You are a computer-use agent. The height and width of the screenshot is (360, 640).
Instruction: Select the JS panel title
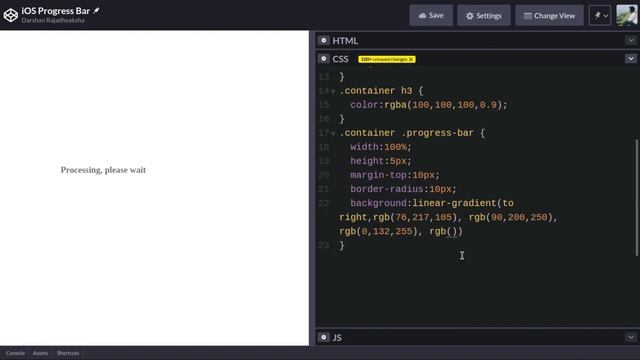click(337, 338)
